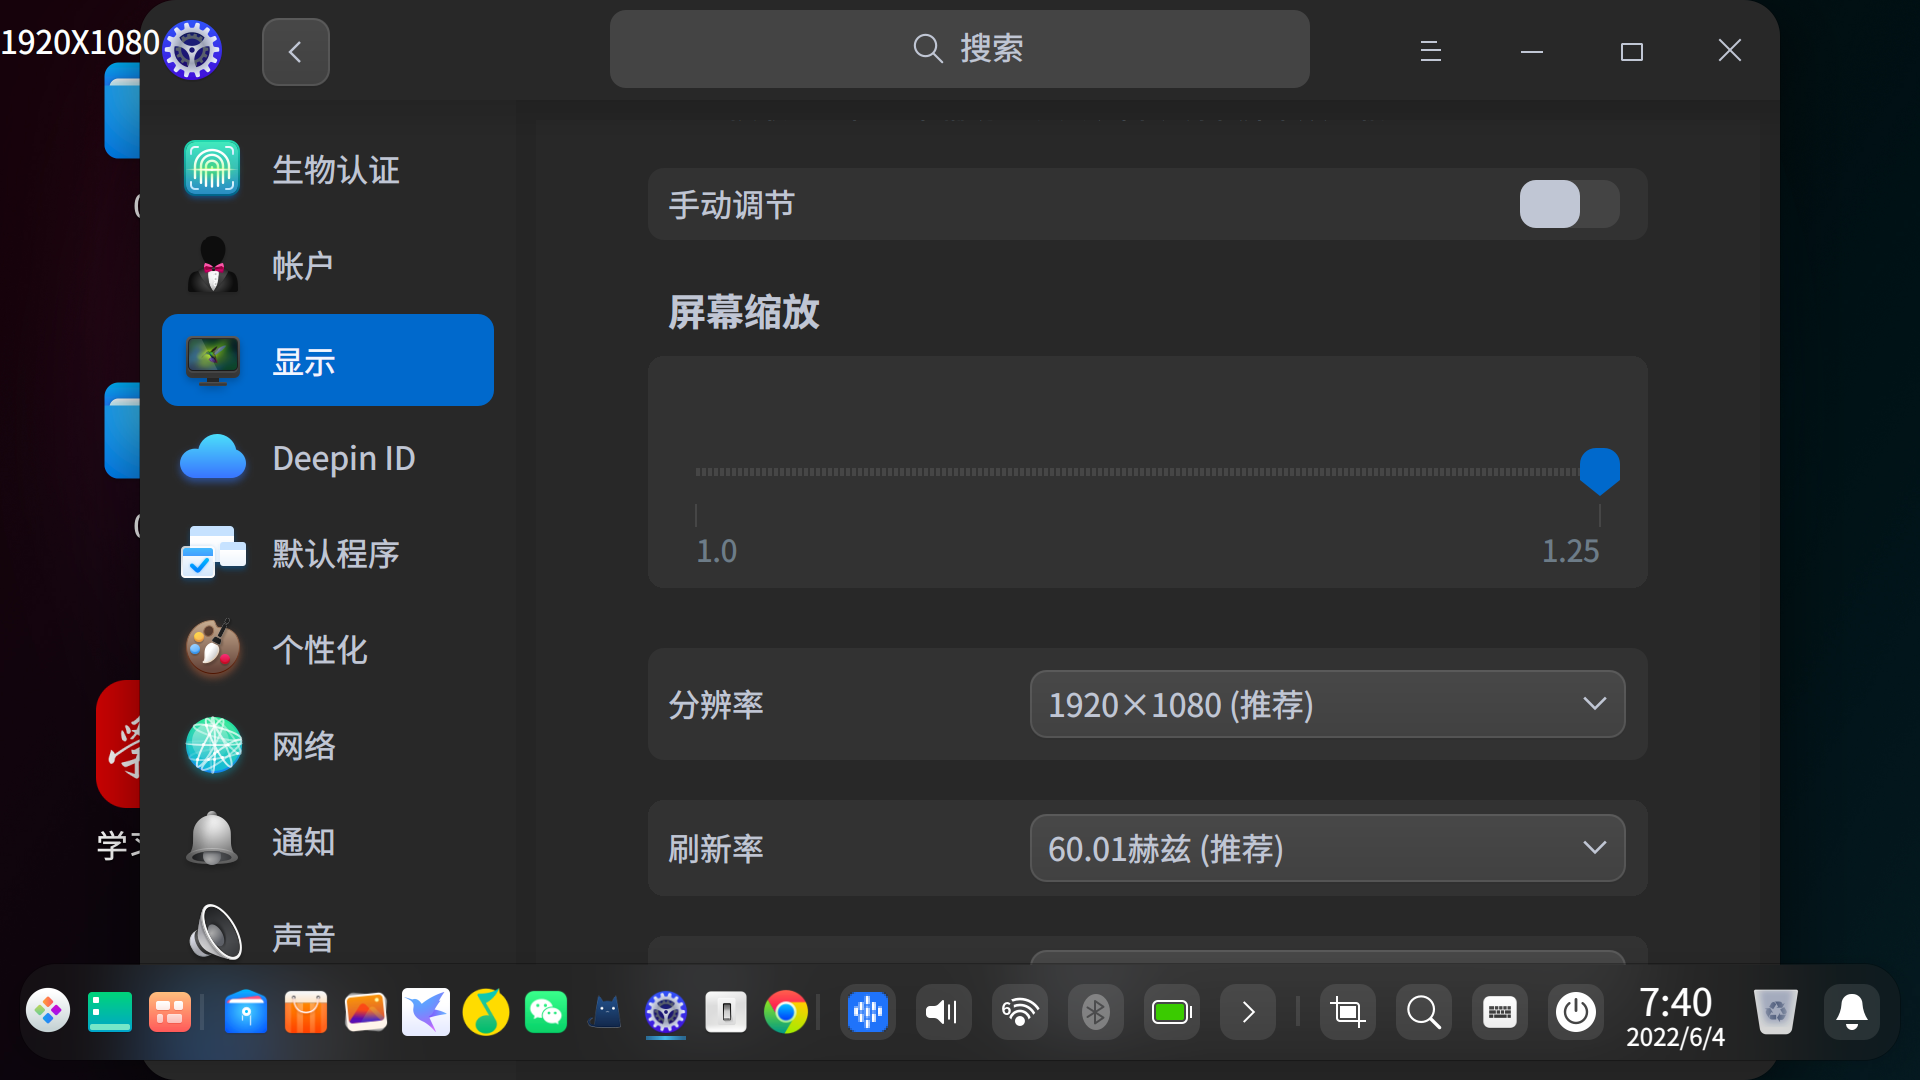Click the back arrow button
Image resolution: width=1920 pixels, height=1080 pixels.
(295, 51)
